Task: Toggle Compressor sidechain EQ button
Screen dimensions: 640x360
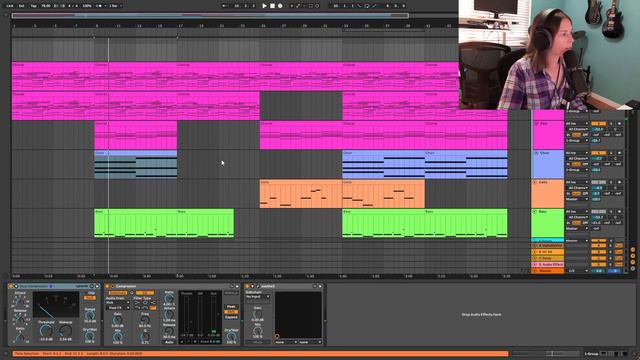Action: coord(144,293)
